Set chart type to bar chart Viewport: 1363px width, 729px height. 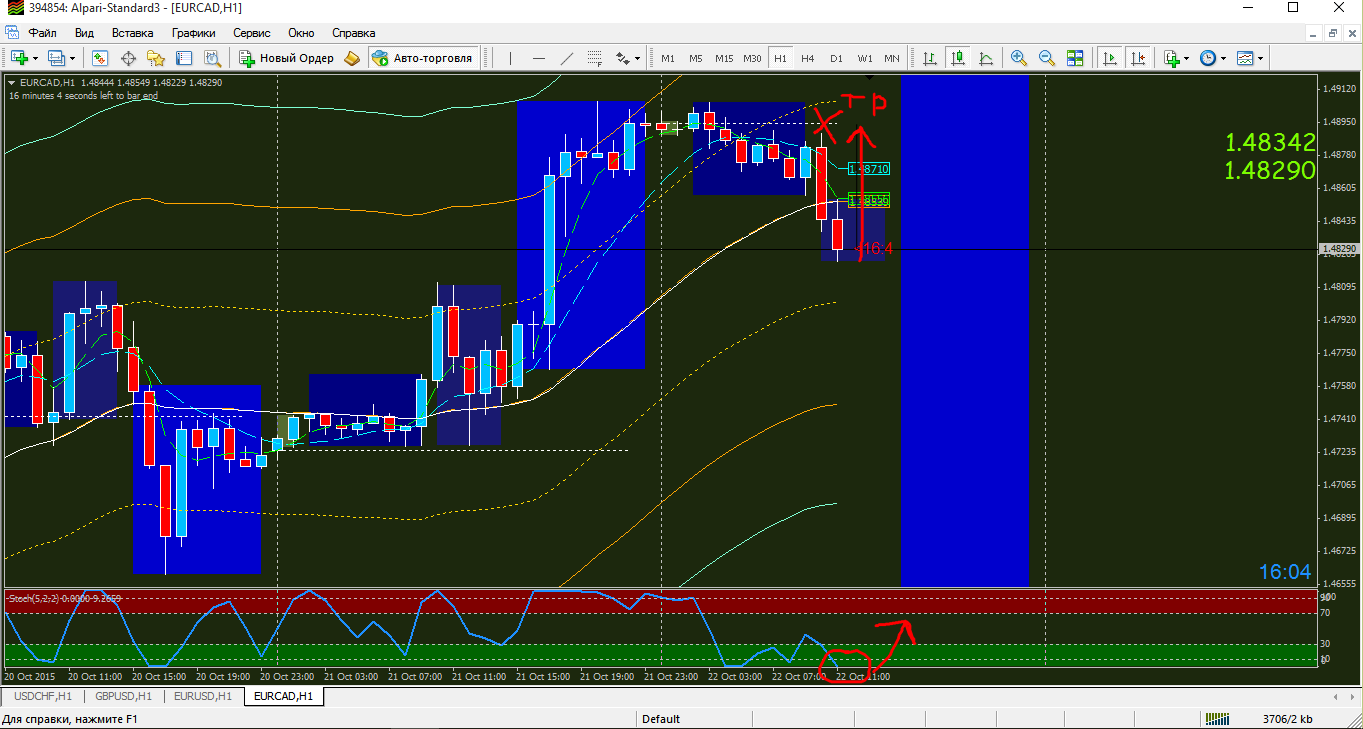coord(930,58)
